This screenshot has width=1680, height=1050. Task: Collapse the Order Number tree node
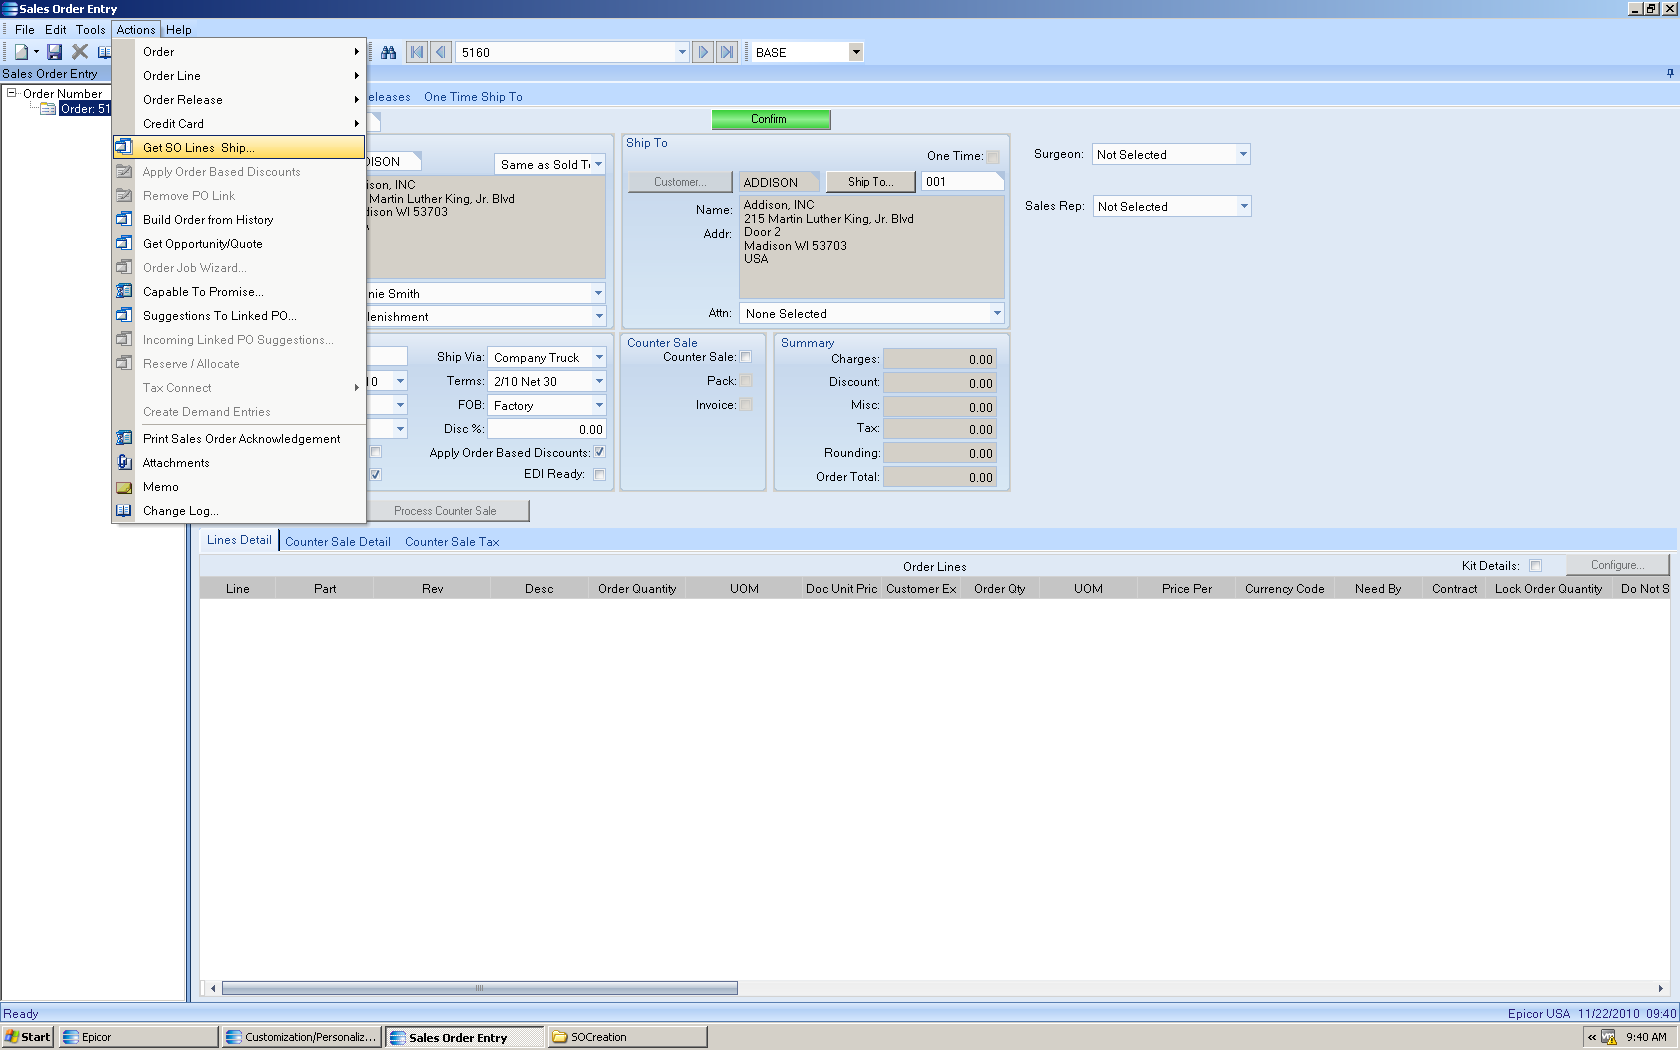coord(12,93)
